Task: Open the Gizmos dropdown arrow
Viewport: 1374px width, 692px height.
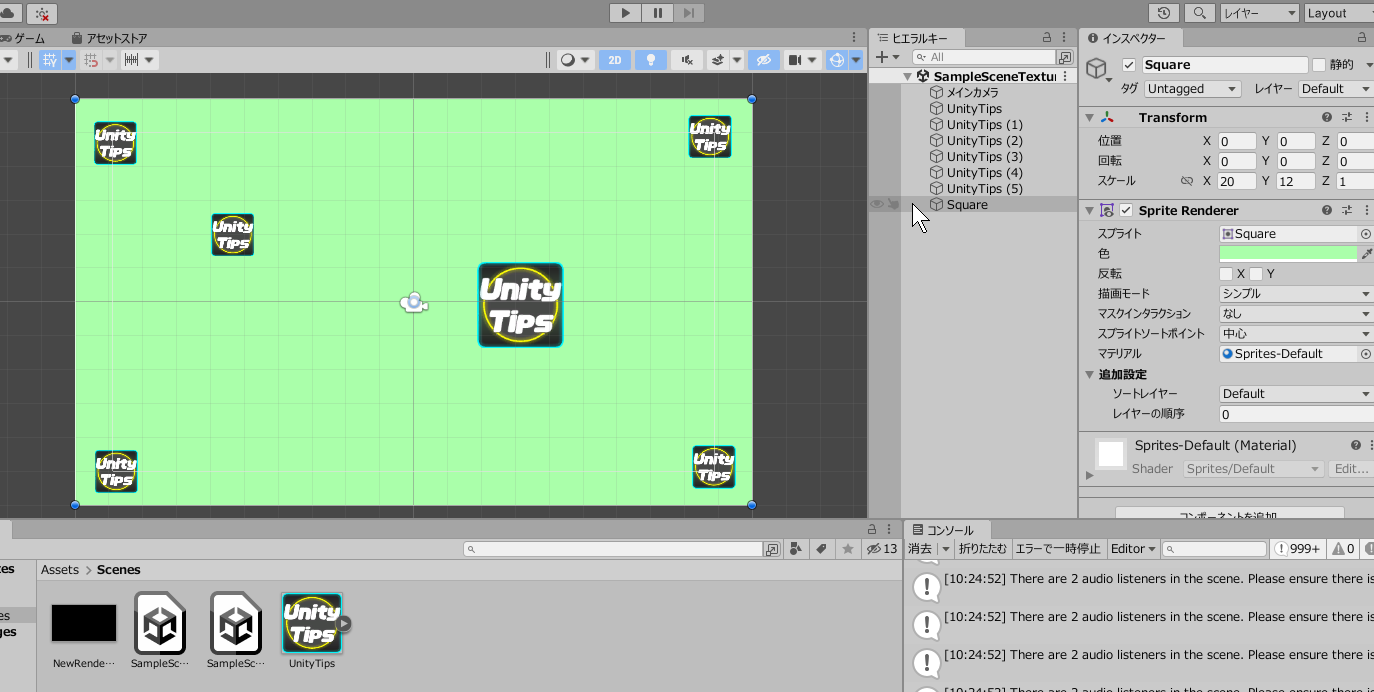Action: [856, 60]
